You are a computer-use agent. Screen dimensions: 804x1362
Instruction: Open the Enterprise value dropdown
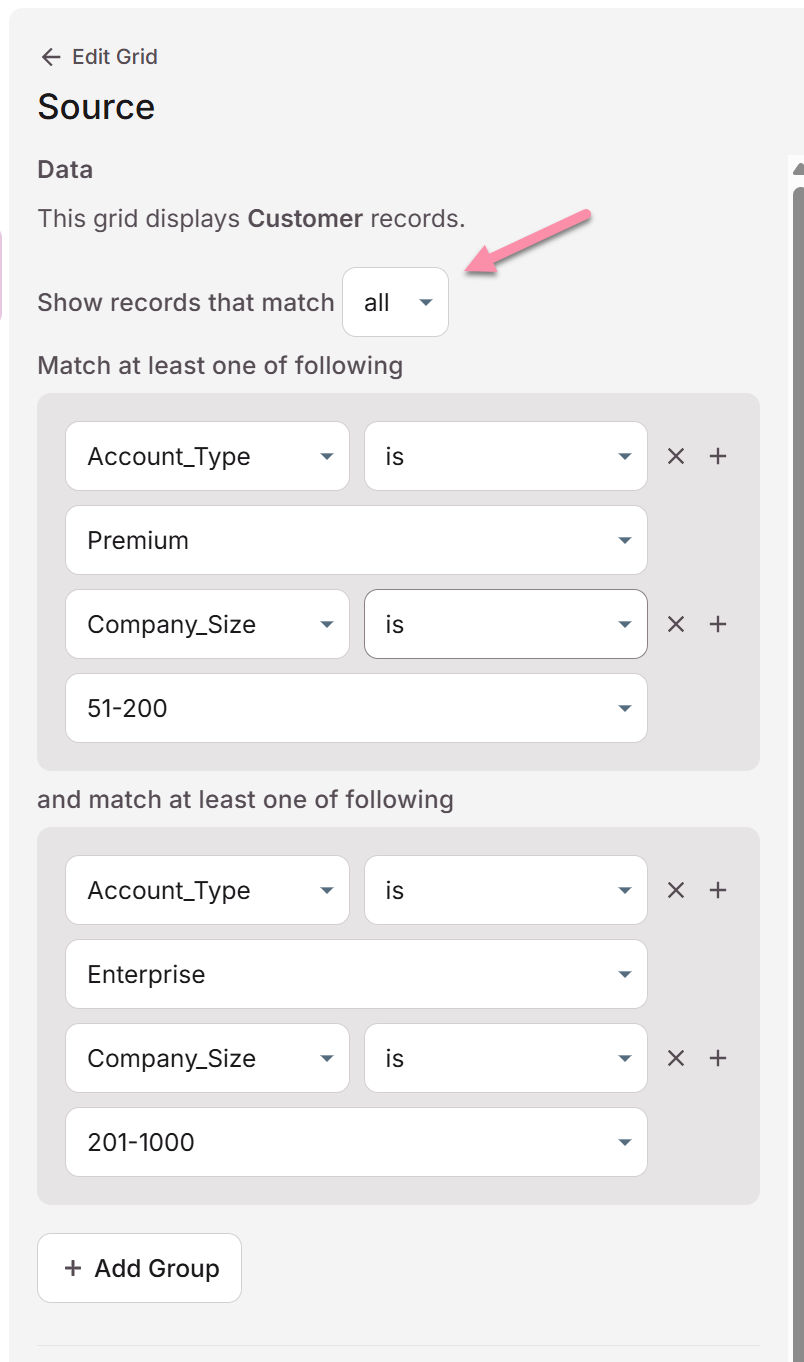coord(356,974)
